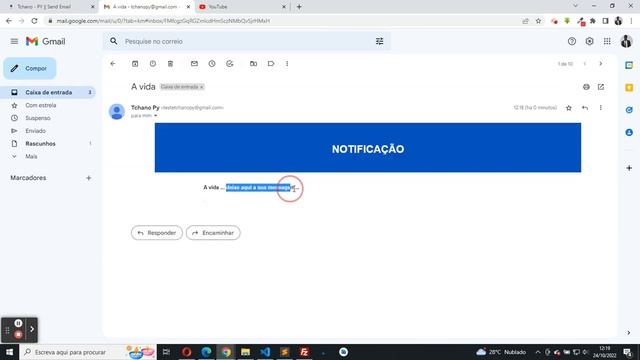Open Opera browser from taskbar
Image resolution: width=640 pixels, height=360 pixels.
[187, 352]
